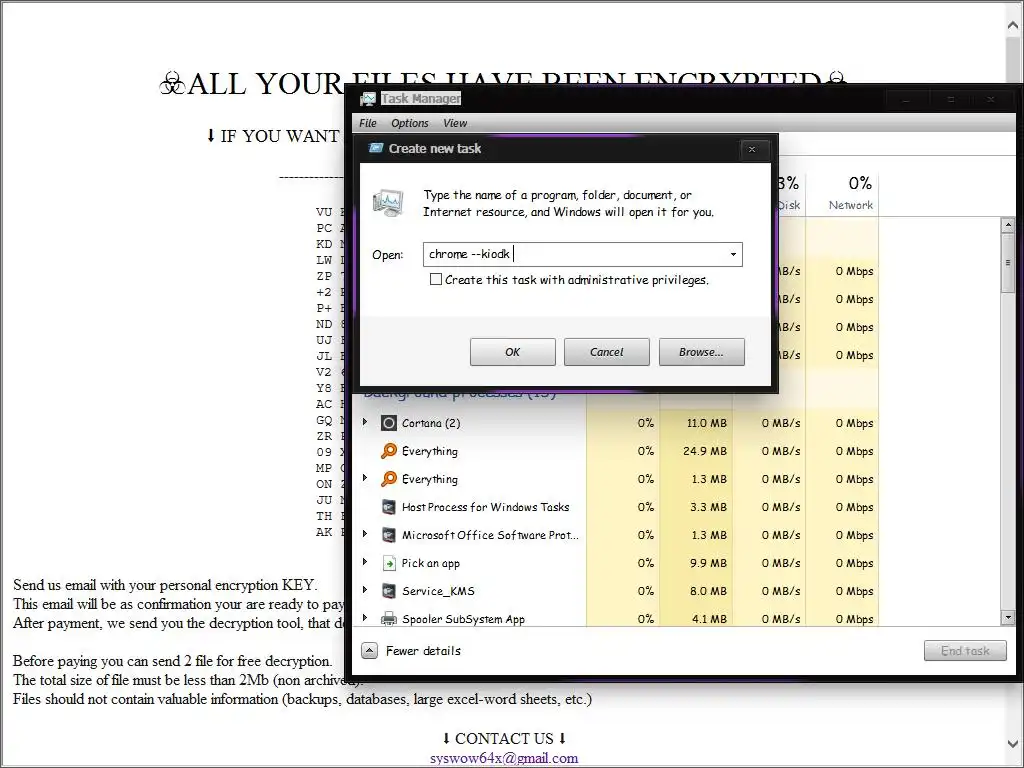
Task: Expand the Service_KMS row
Action: tap(365, 590)
